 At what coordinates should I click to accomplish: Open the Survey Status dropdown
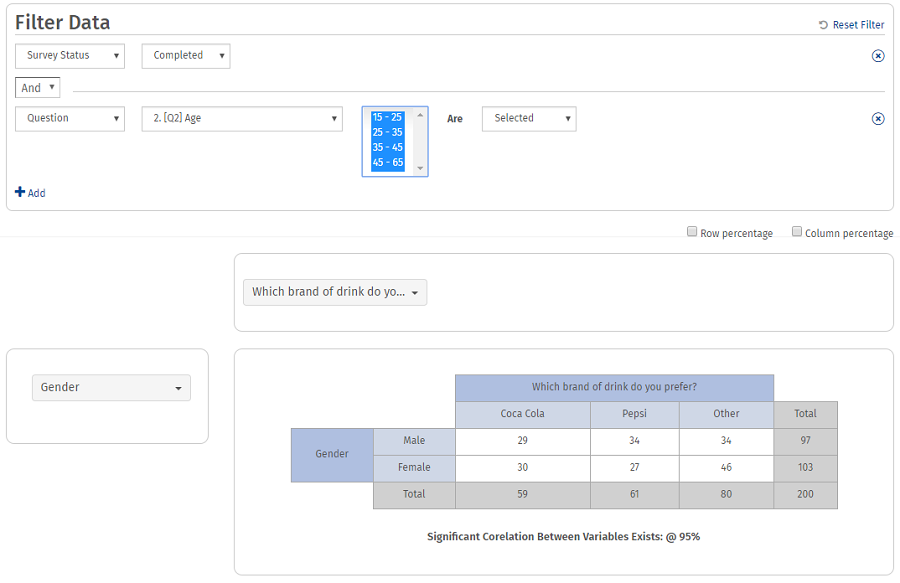coord(70,56)
